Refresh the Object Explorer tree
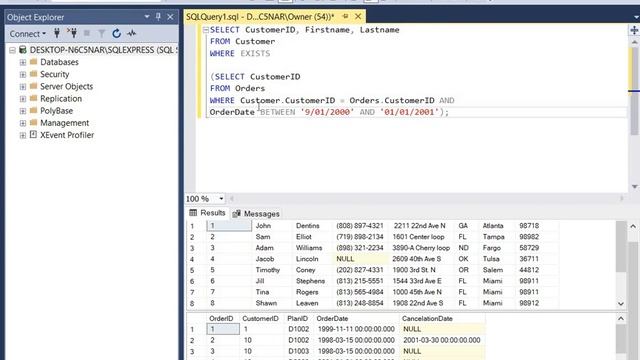Viewport: 640px width, 360px height. [x=116, y=33]
